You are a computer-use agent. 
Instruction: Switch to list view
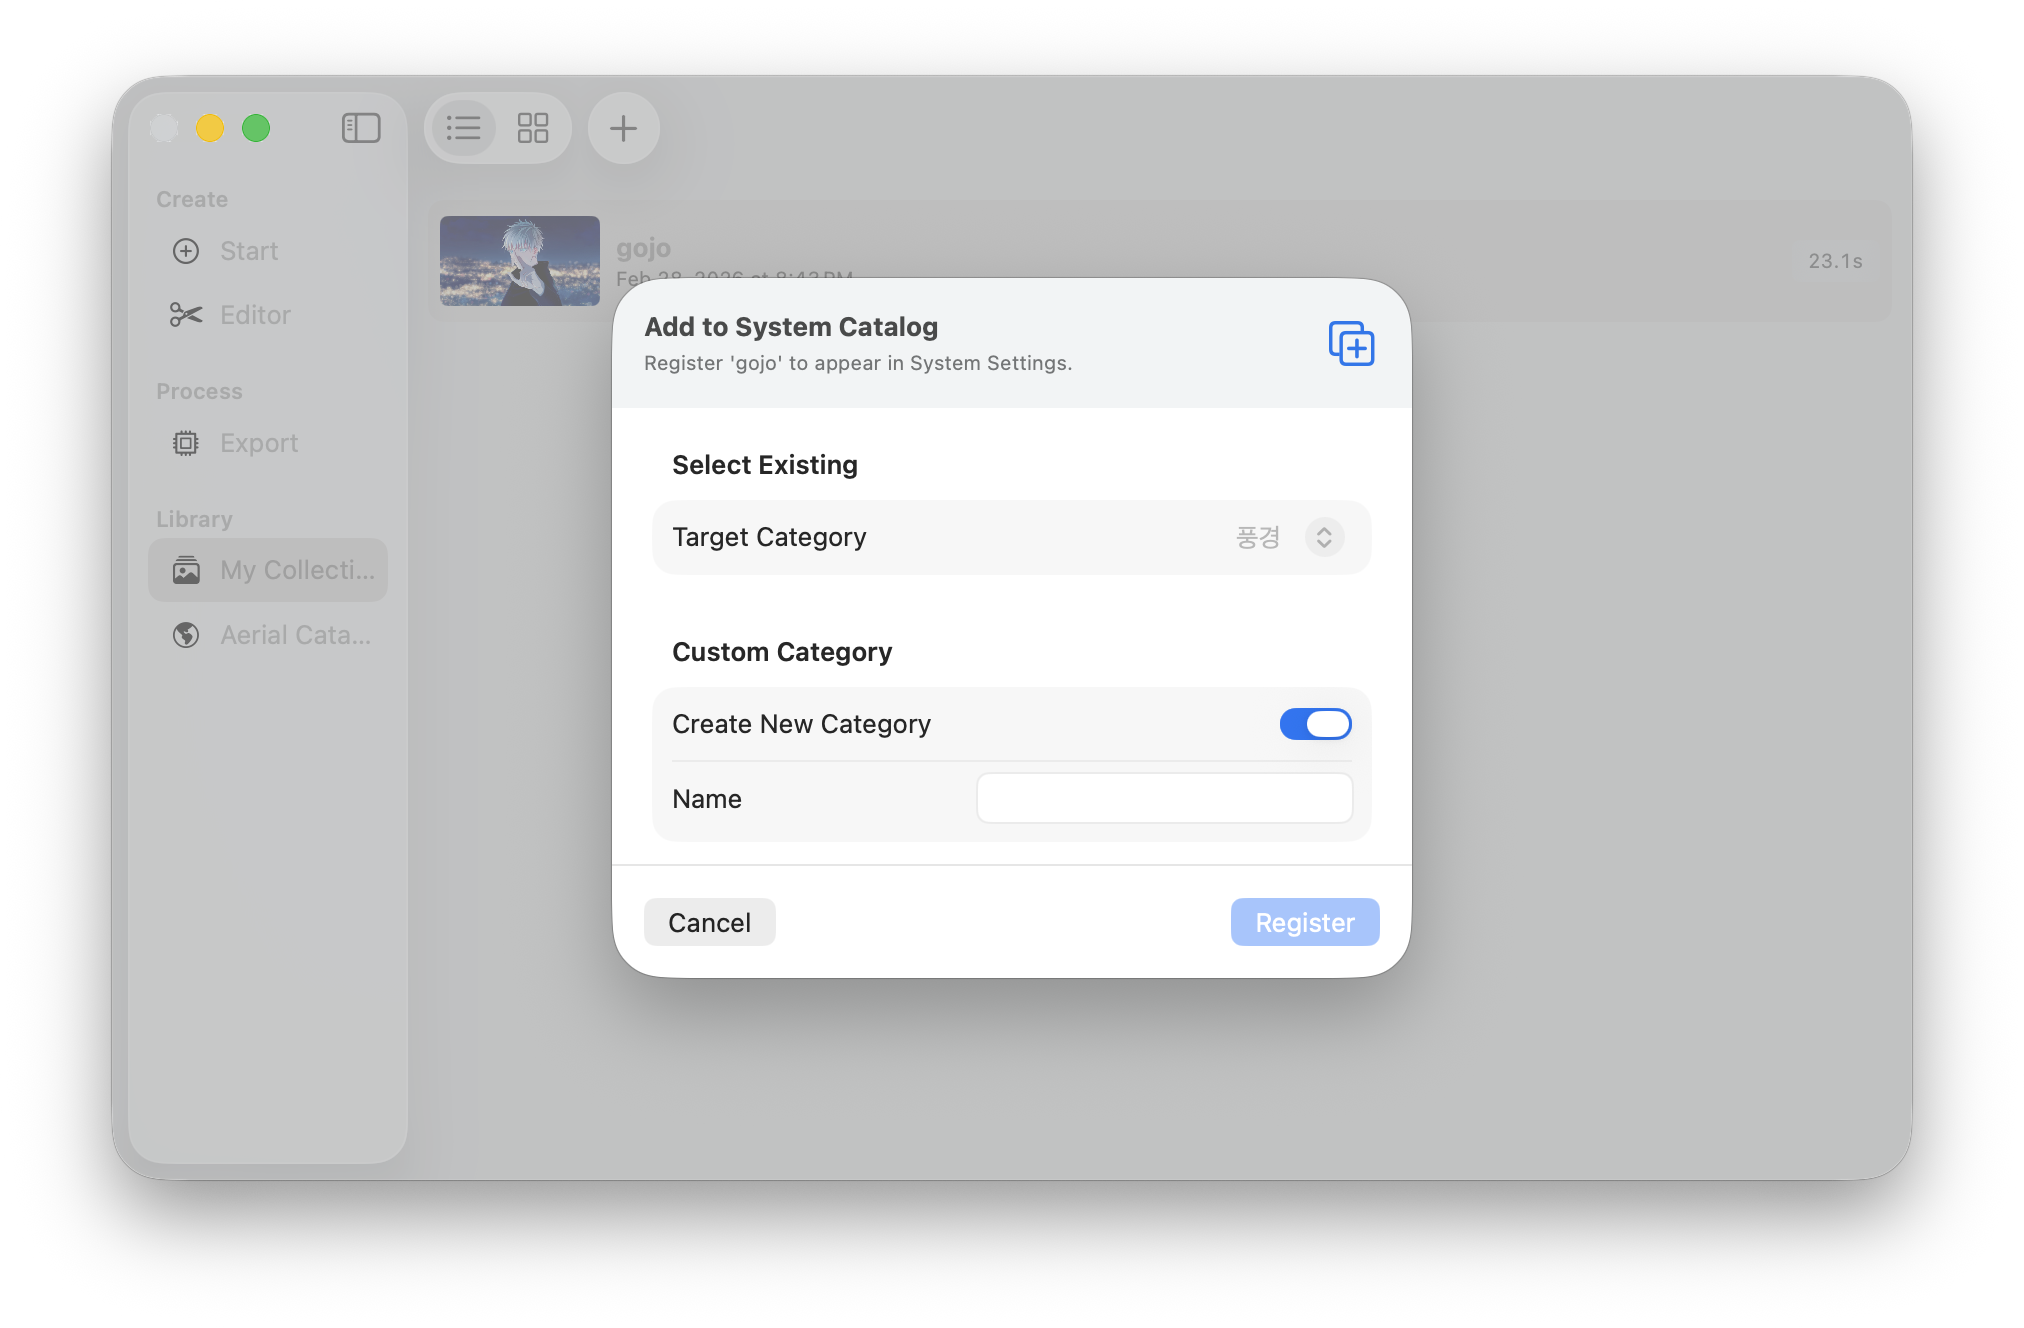pos(463,128)
